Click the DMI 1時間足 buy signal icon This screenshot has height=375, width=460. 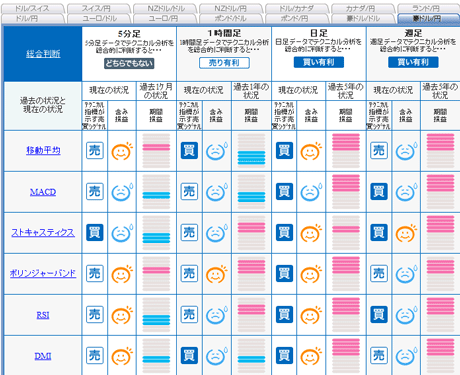(x=189, y=355)
